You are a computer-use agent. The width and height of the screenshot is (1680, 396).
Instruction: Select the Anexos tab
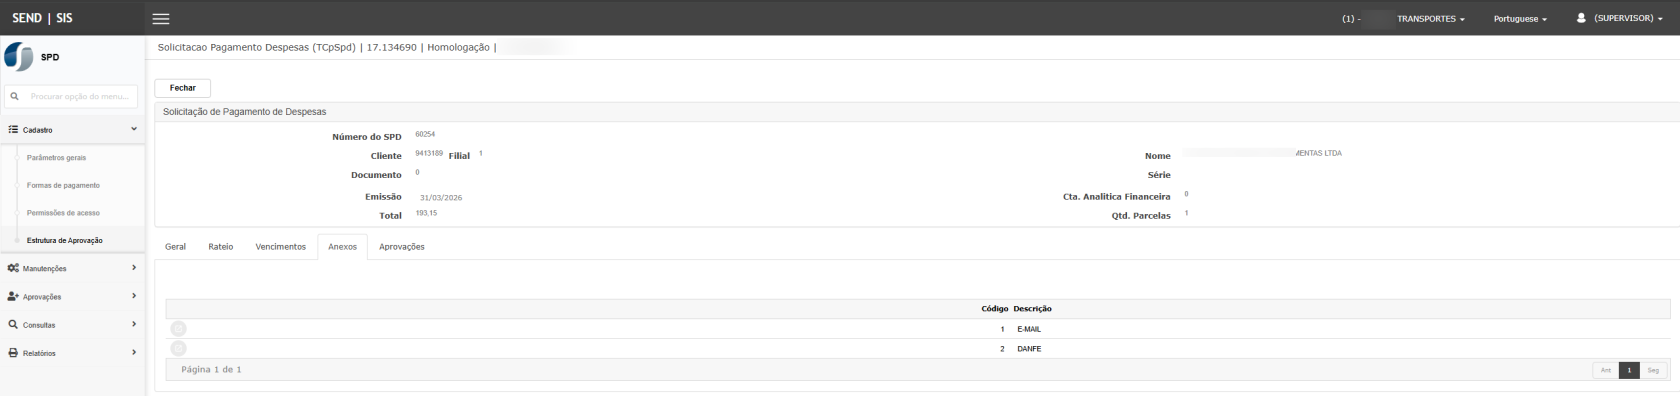[342, 247]
